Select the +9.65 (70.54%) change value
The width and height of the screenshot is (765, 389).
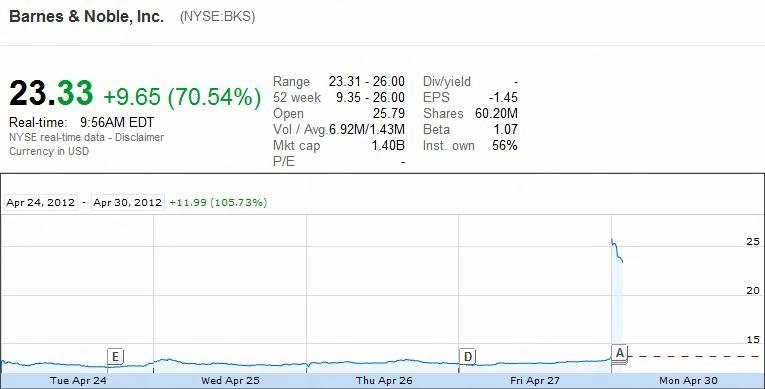point(182,97)
